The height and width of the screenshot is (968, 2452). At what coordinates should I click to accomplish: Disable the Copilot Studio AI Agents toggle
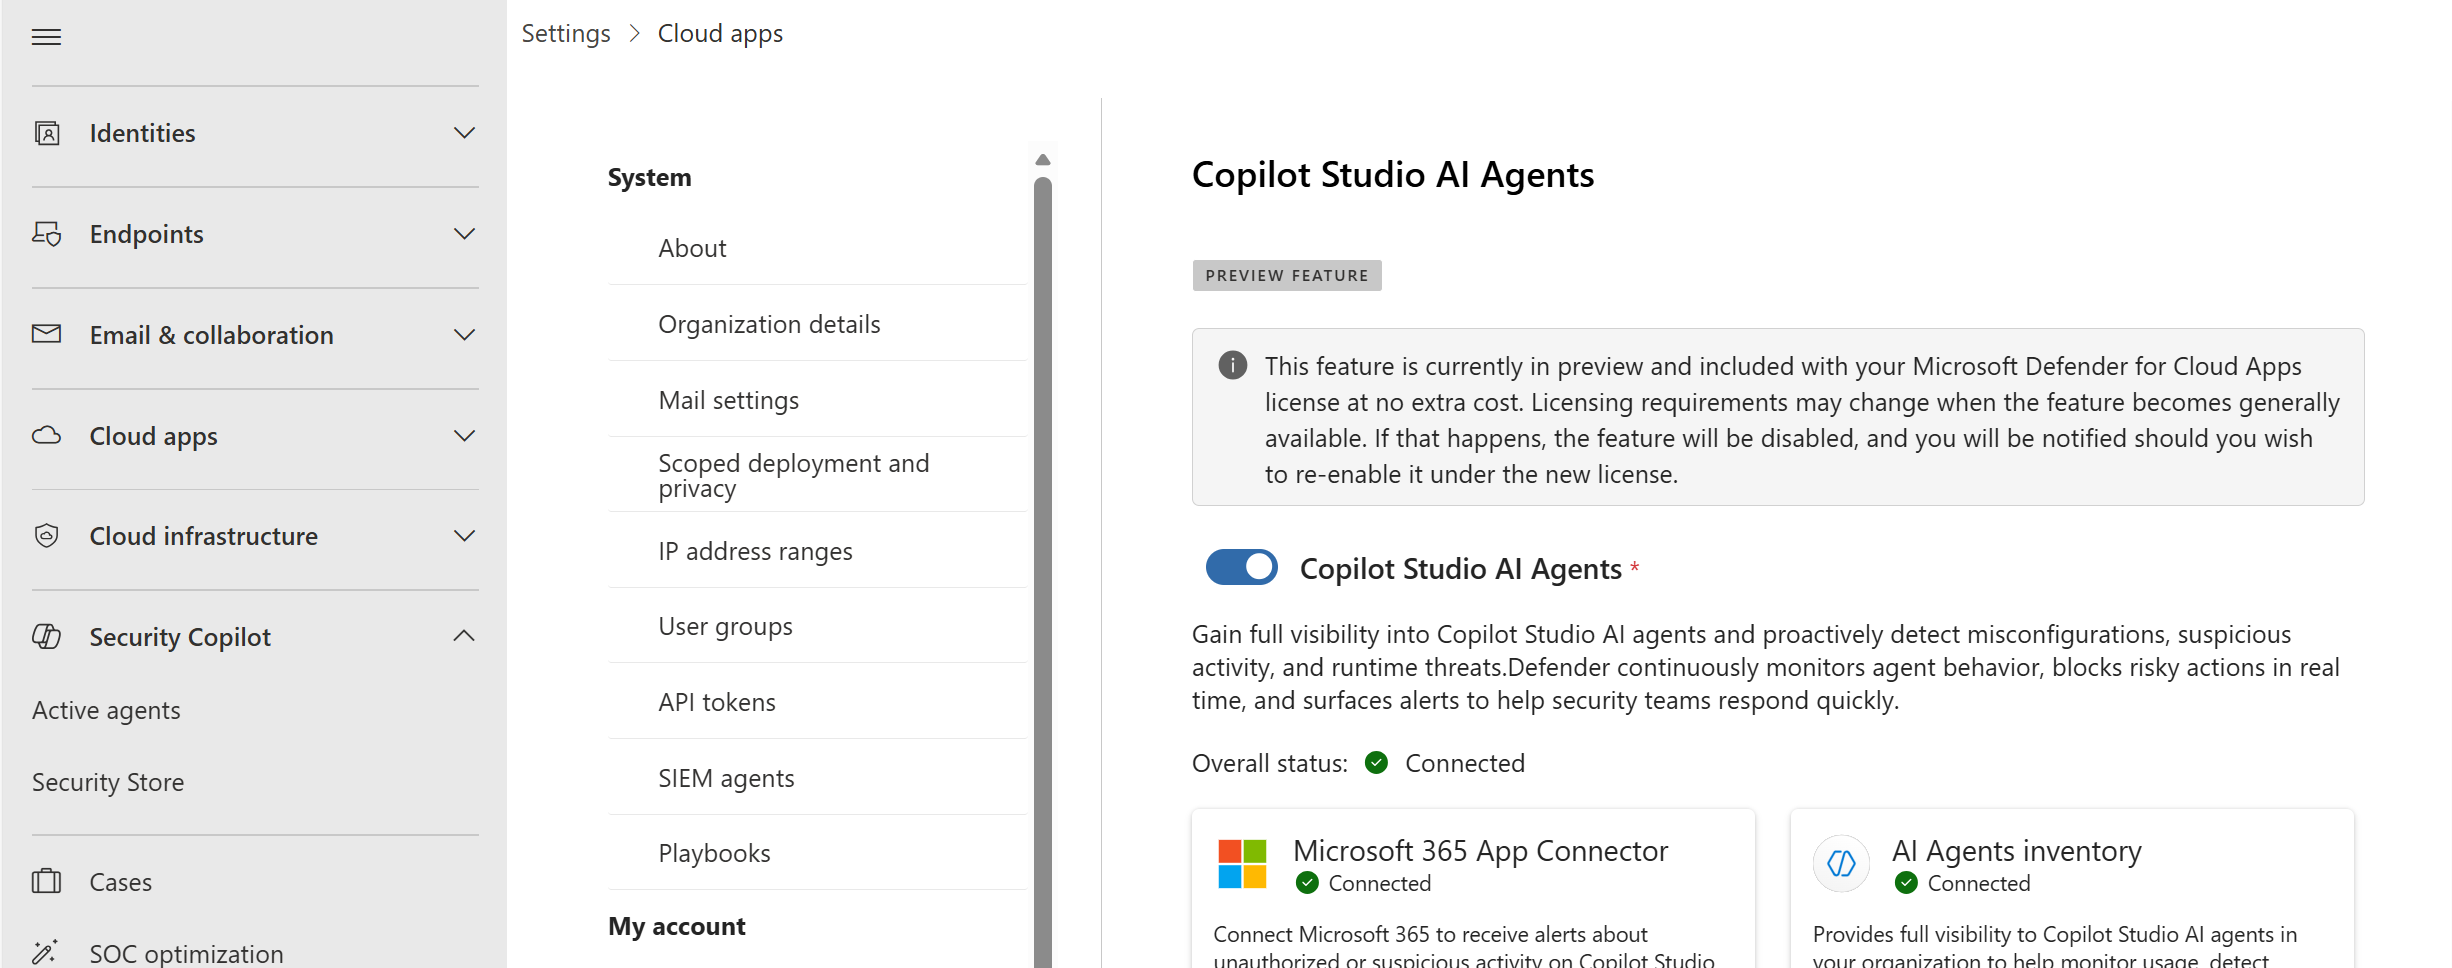(1241, 567)
